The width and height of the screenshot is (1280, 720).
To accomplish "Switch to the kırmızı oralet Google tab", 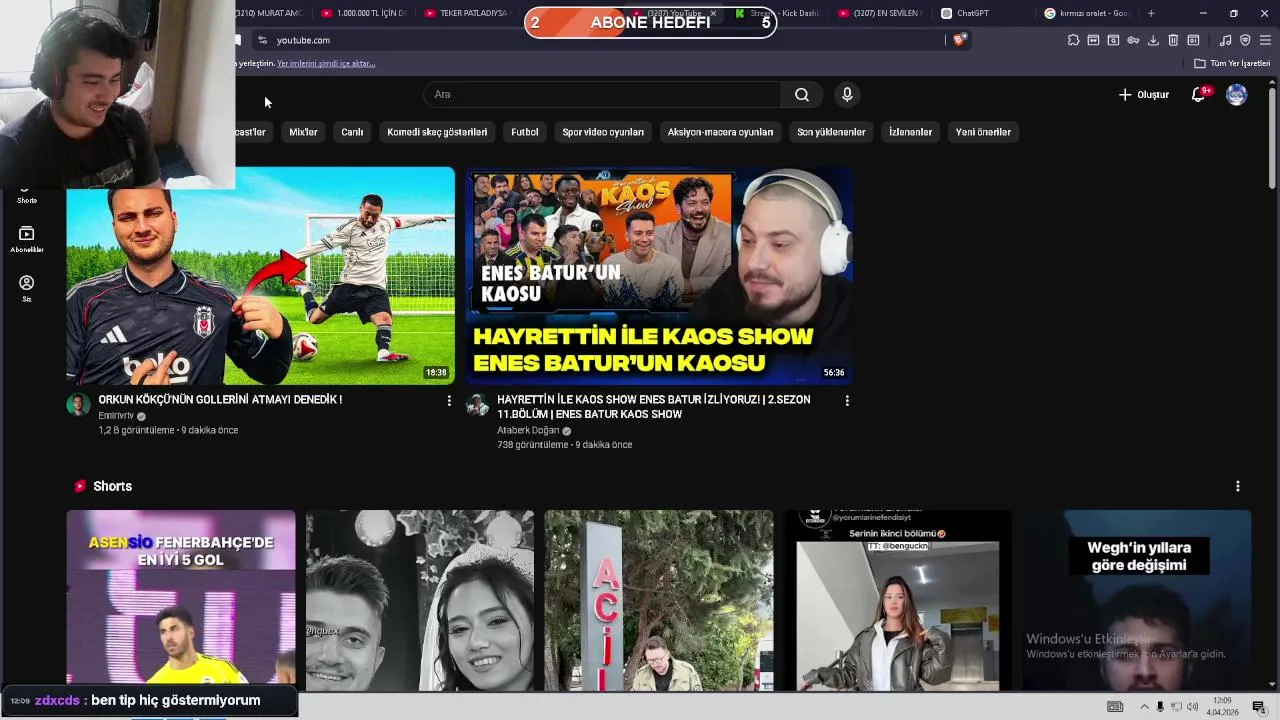I will point(1087,13).
